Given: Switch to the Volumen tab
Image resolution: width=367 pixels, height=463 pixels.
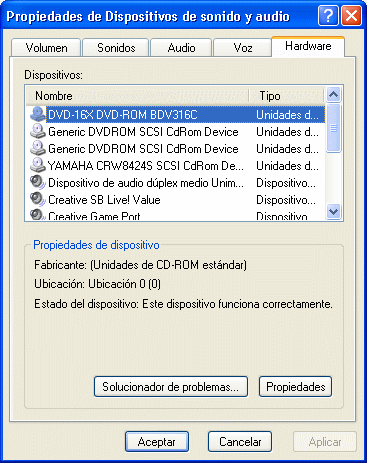Looking at the screenshot, I should pos(46,48).
